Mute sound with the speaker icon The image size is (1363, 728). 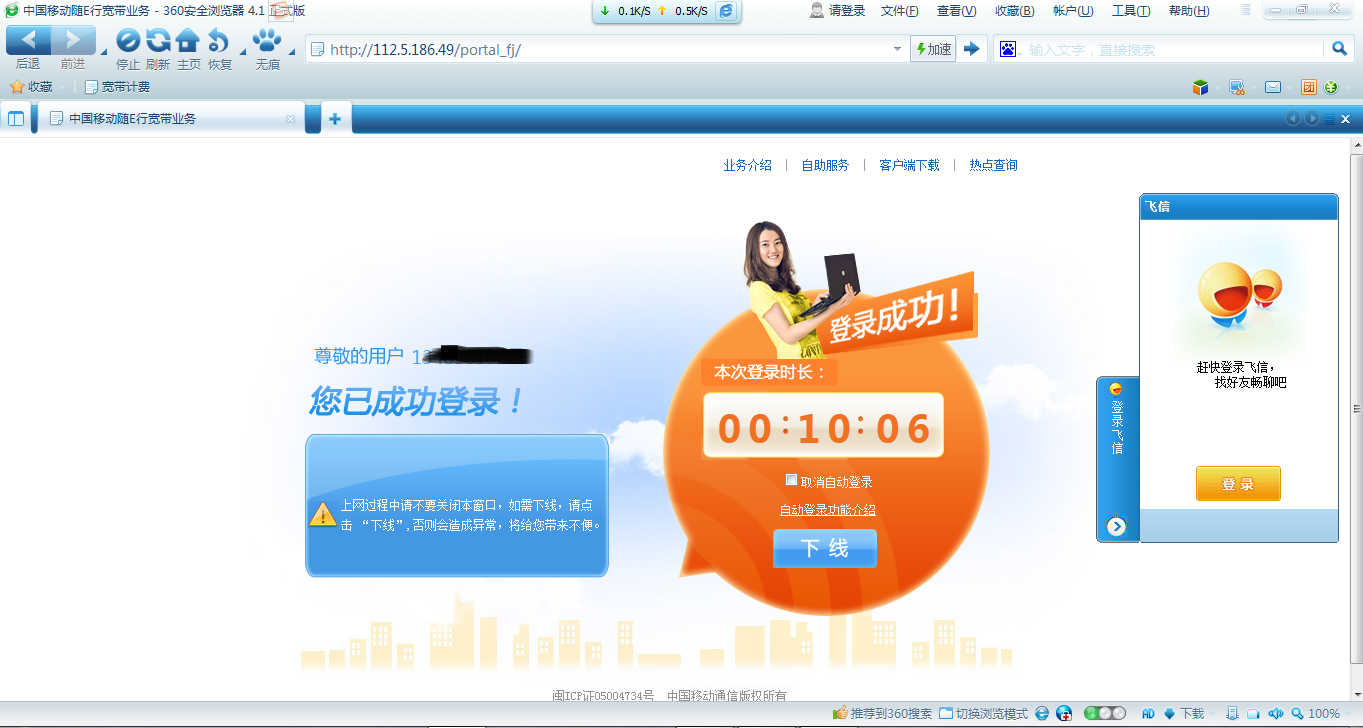pos(1276,714)
